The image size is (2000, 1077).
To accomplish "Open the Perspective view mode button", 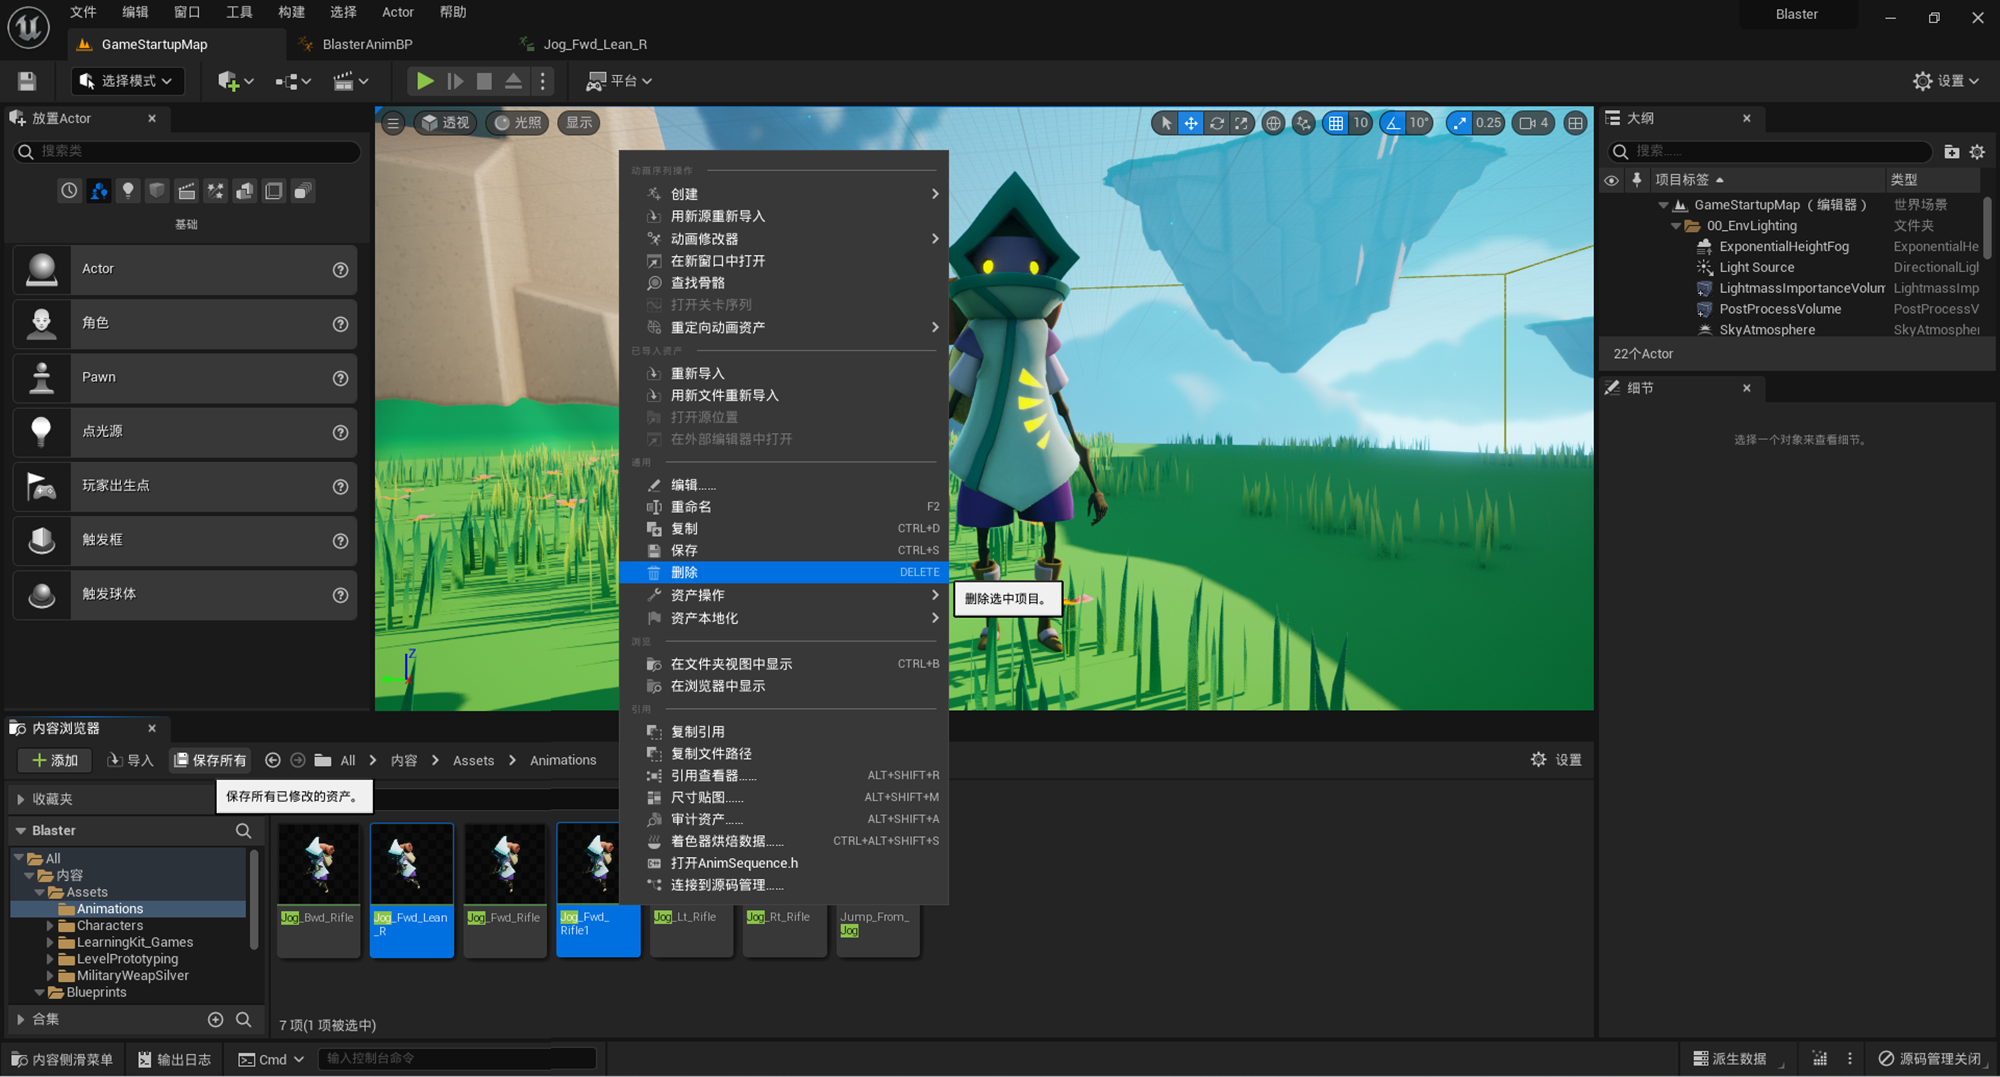I will click(445, 123).
